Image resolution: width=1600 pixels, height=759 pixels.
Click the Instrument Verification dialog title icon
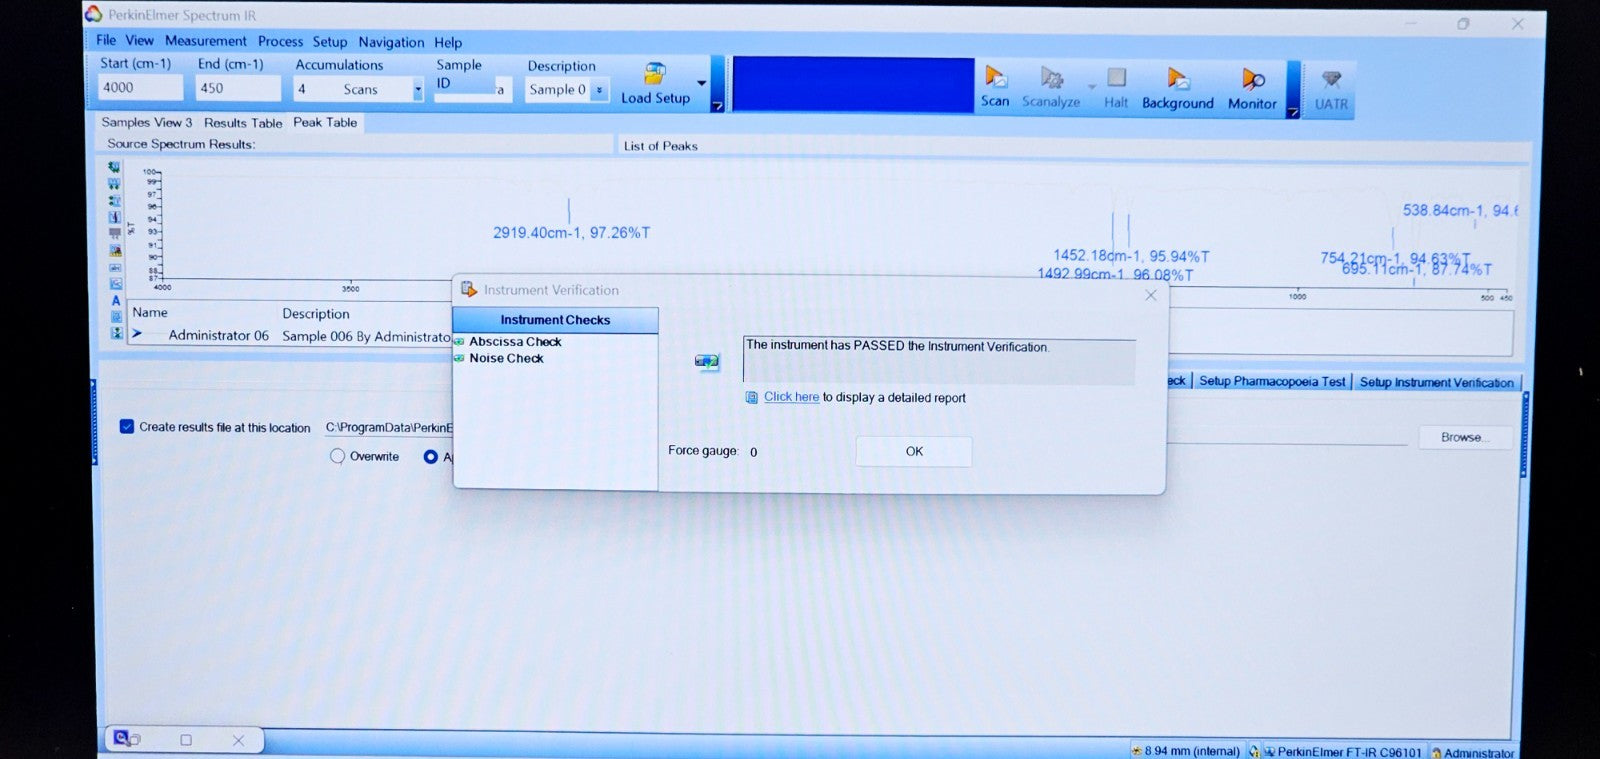coord(468,289)
